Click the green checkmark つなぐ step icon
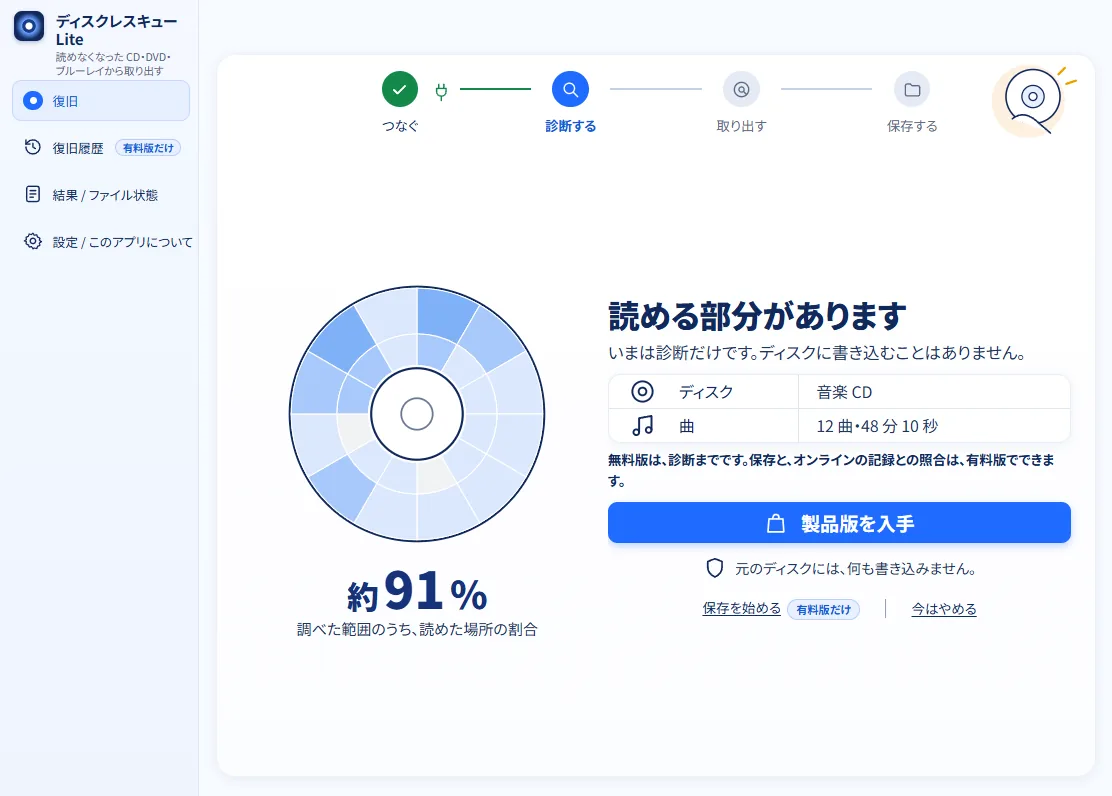This screenshot has height=796, width=1112. click(400, 89)
